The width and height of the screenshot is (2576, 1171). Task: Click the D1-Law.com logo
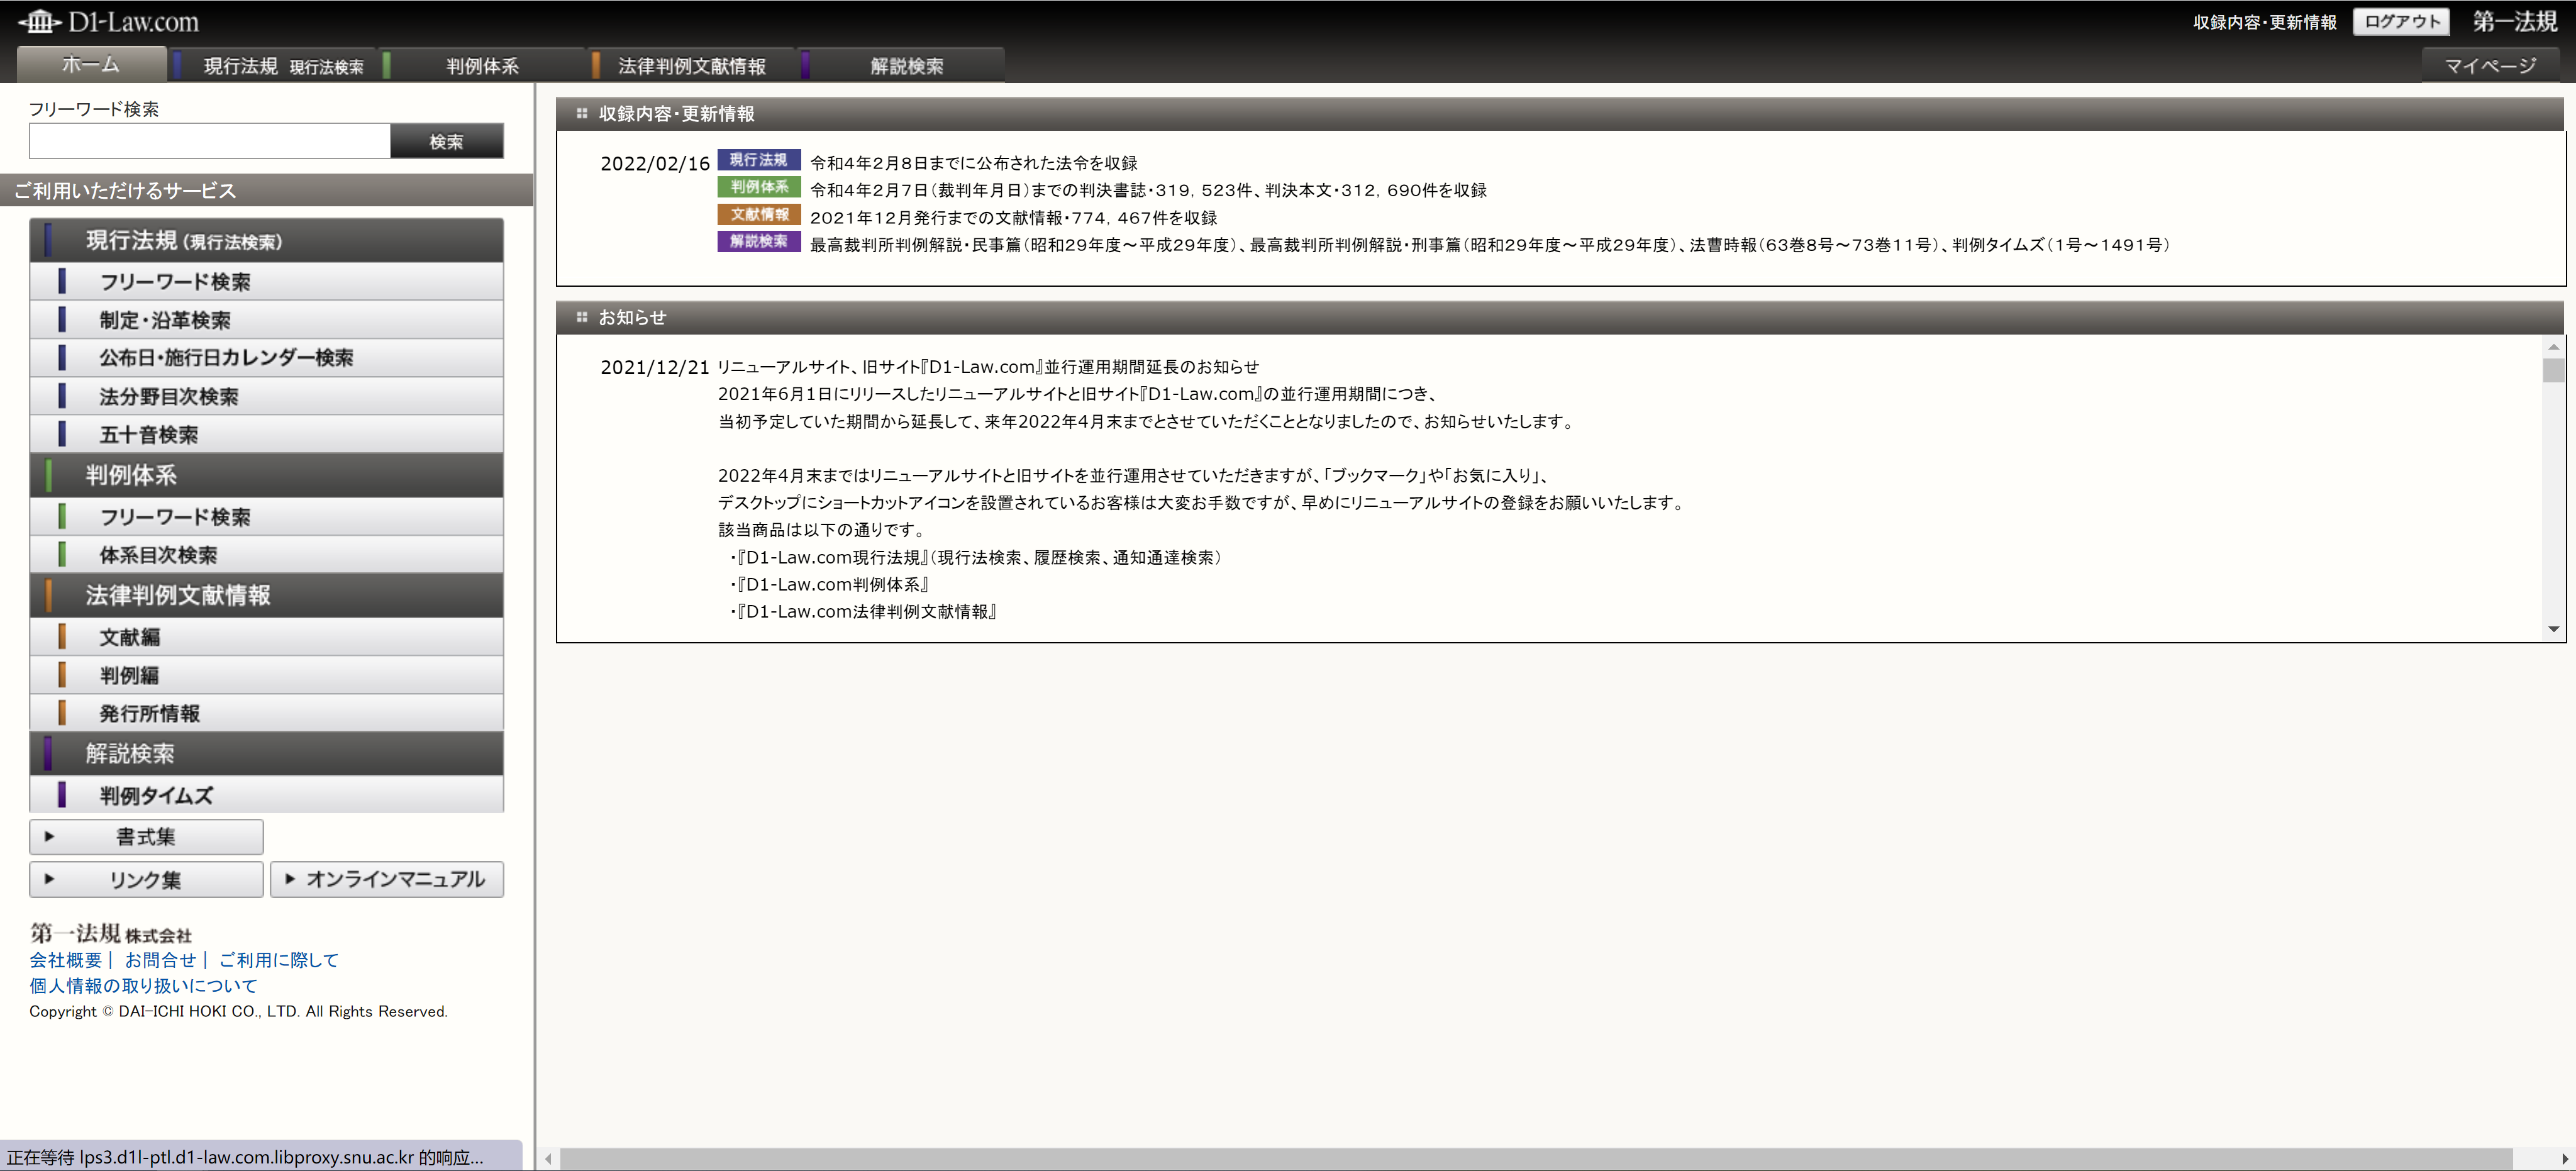click(108, 21)
